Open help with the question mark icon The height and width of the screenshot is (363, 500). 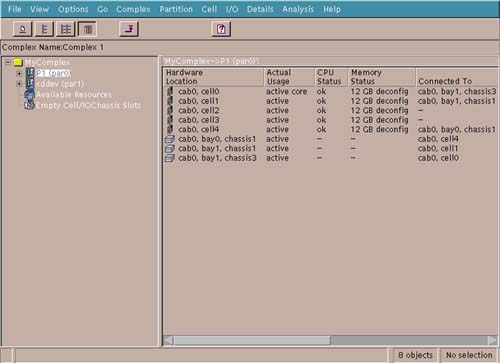coord(221,29)
